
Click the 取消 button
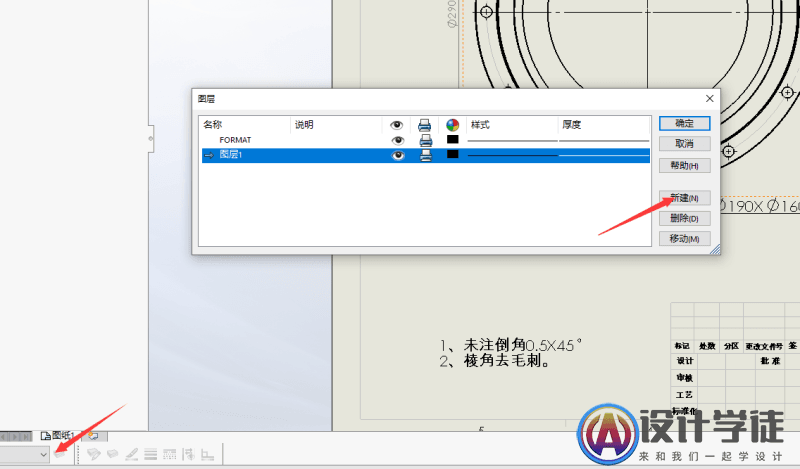684,144
